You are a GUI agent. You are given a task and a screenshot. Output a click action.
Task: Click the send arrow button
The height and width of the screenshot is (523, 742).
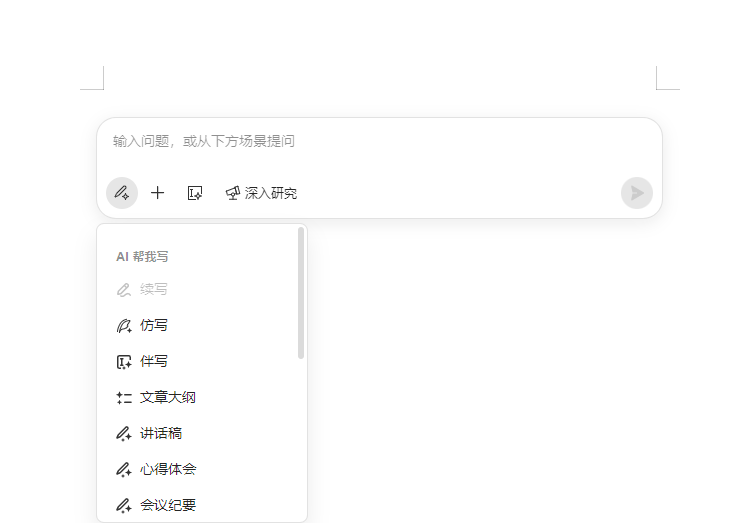(637, 193)
